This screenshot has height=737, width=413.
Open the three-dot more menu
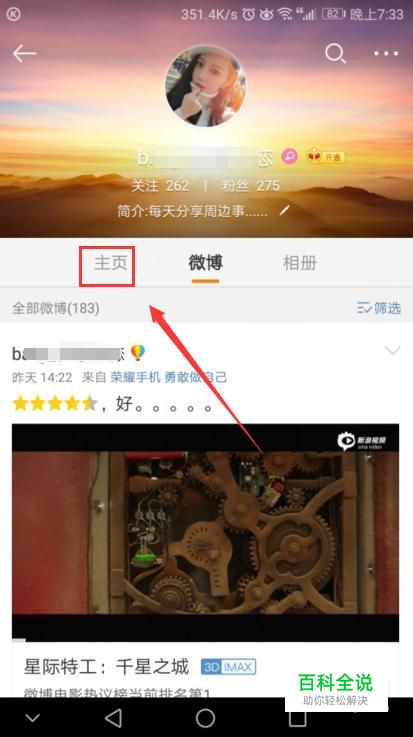386,54
